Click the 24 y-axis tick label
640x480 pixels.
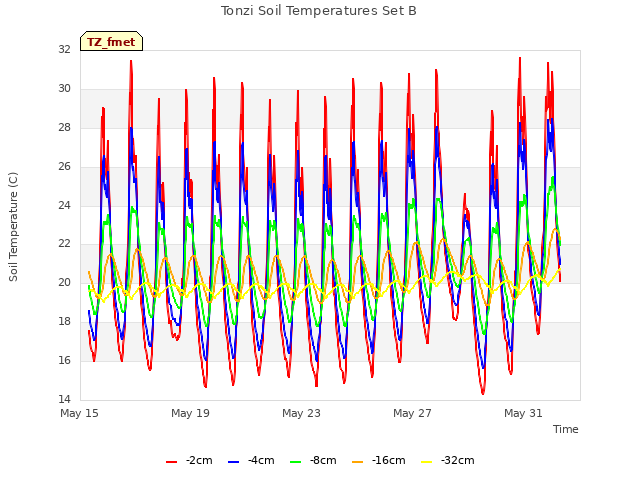coord(64,205)
